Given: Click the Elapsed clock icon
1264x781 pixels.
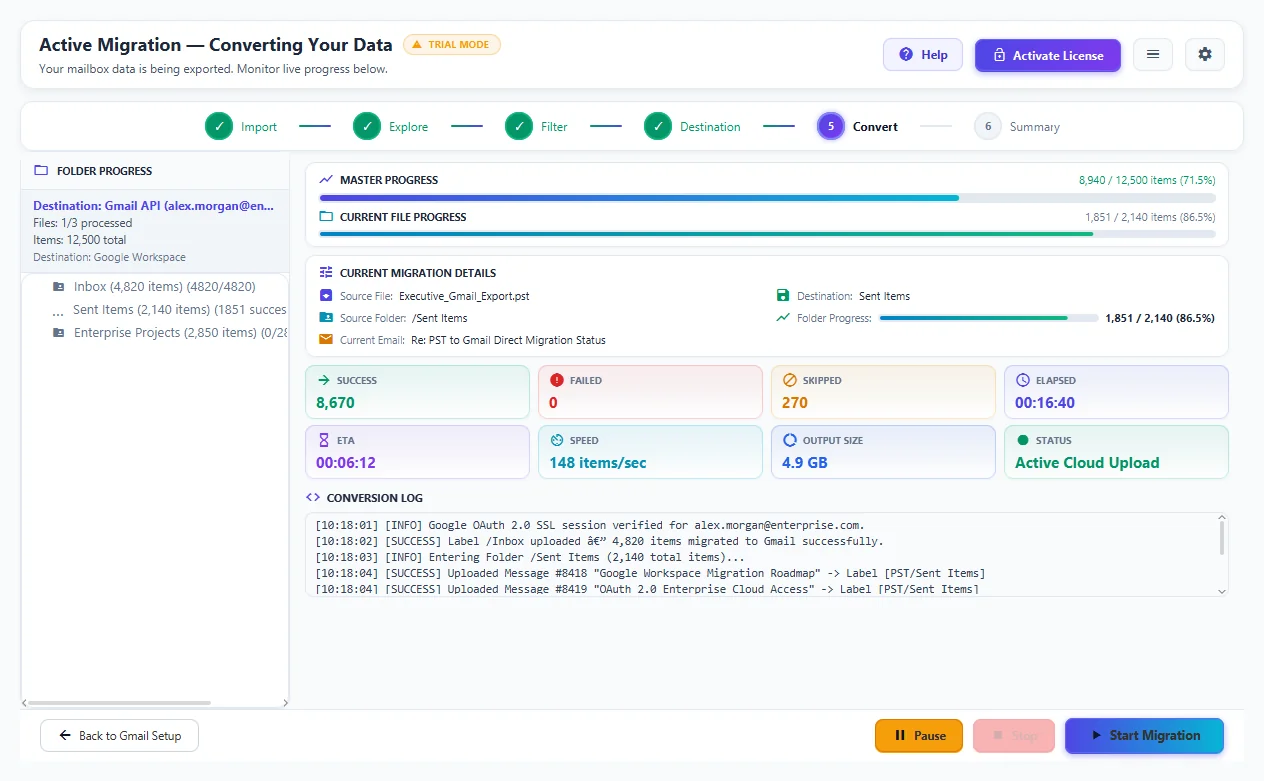Looking at the screenshot, I should pyautogui.click(x=1022, y=381).
